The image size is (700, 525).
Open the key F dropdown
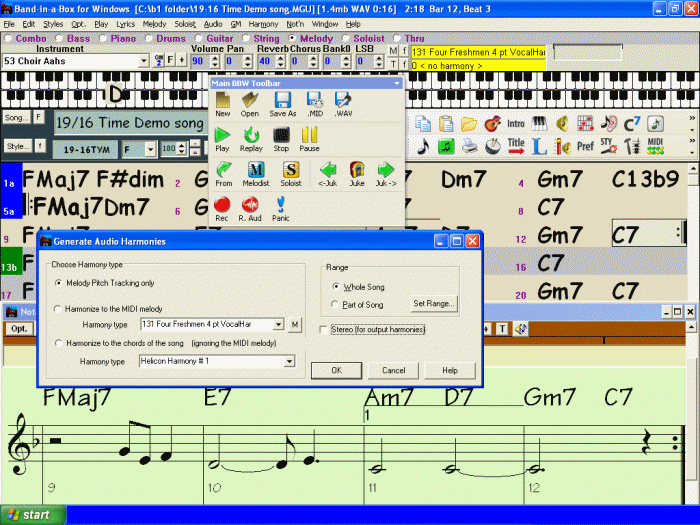tap(150, 150)
